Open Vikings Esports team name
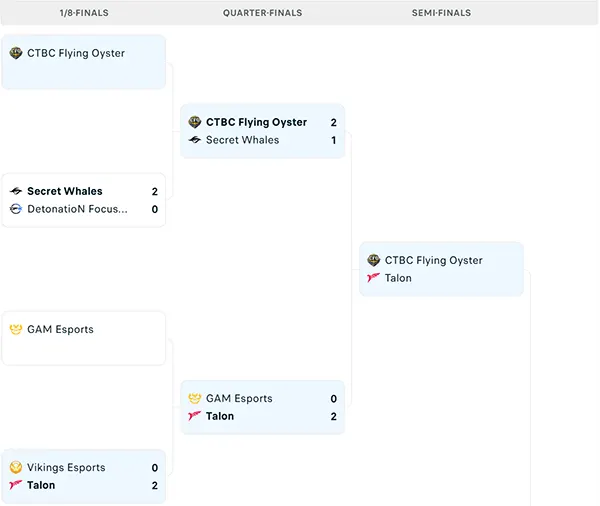Image resolution: width=600 pixels, height=506 pixels. [x=66, y=468]
